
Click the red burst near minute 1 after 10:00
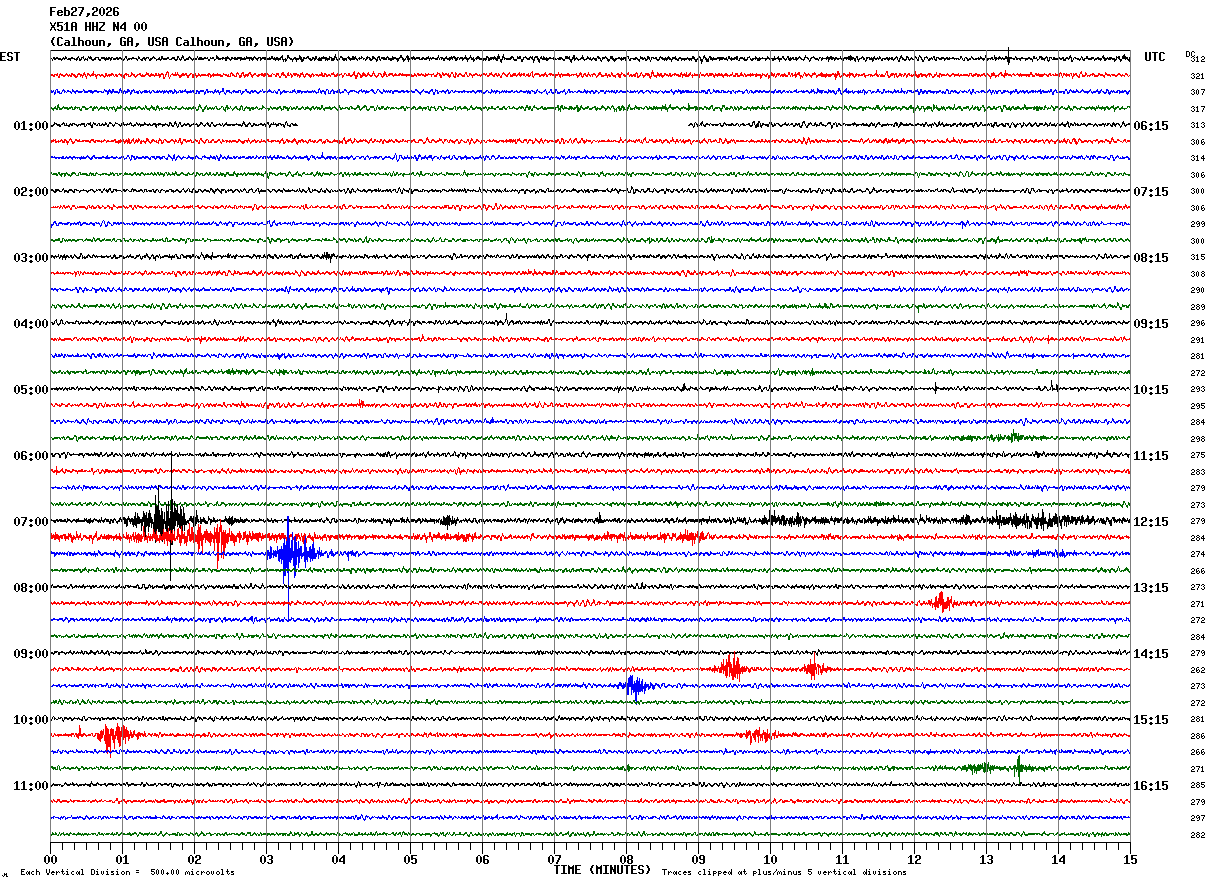coord(114,736)
